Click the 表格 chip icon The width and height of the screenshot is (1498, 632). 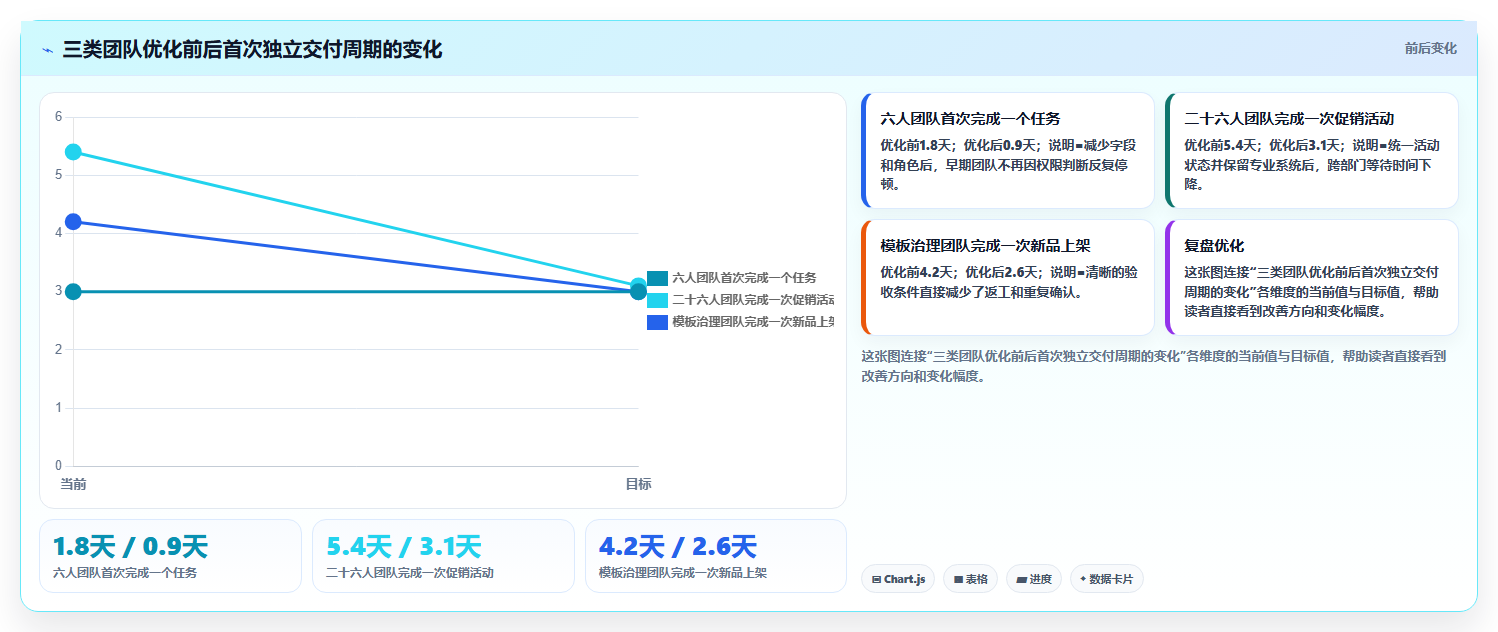[958, 579]
